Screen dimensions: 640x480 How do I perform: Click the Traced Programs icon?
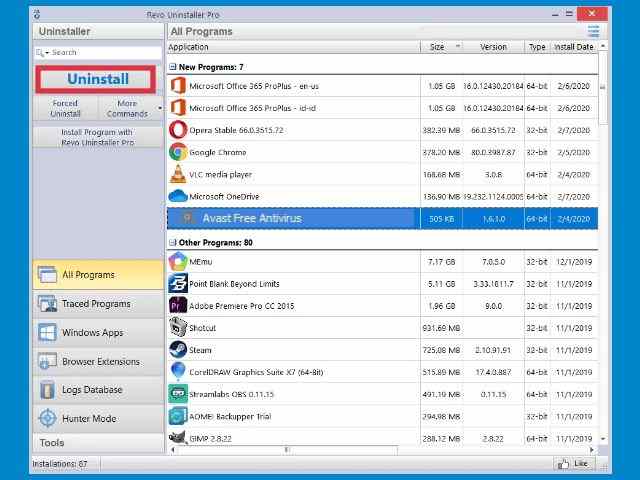point(47,304)
